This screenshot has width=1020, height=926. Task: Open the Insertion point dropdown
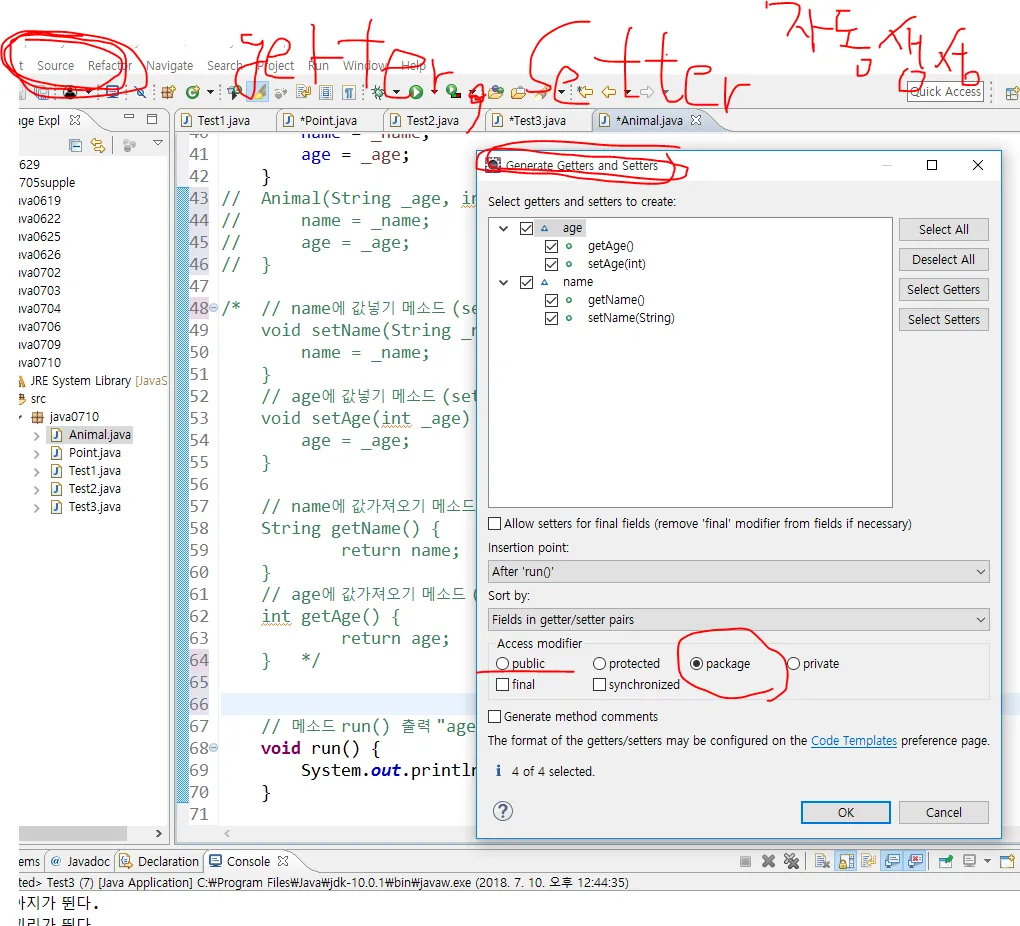pos(738,572)
